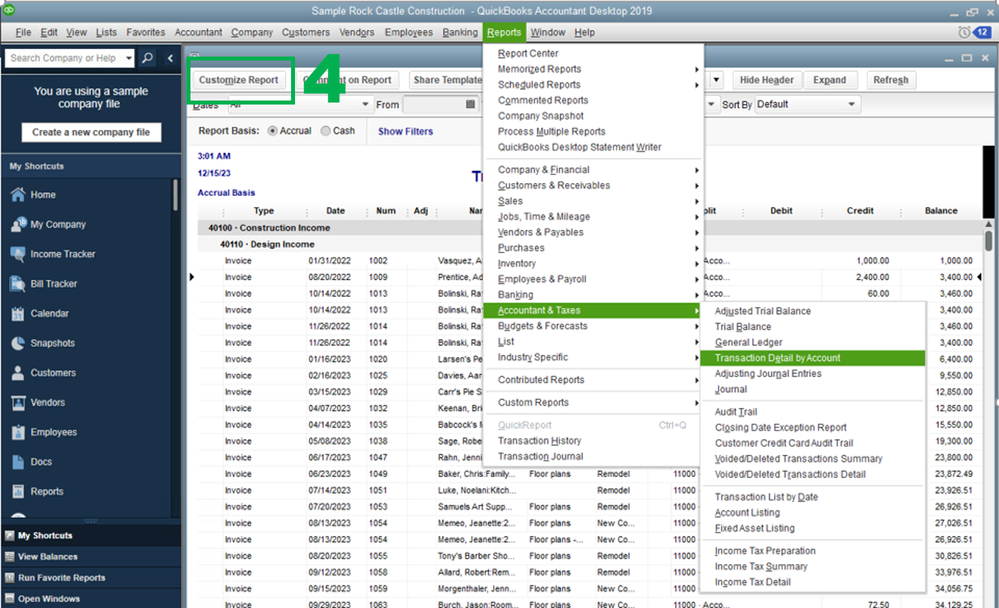Open the Income Tracker shortcut icon
Image resolution: width=999 pixels, height=608 pixels.
pyautogui.click(x=18, y=254)
